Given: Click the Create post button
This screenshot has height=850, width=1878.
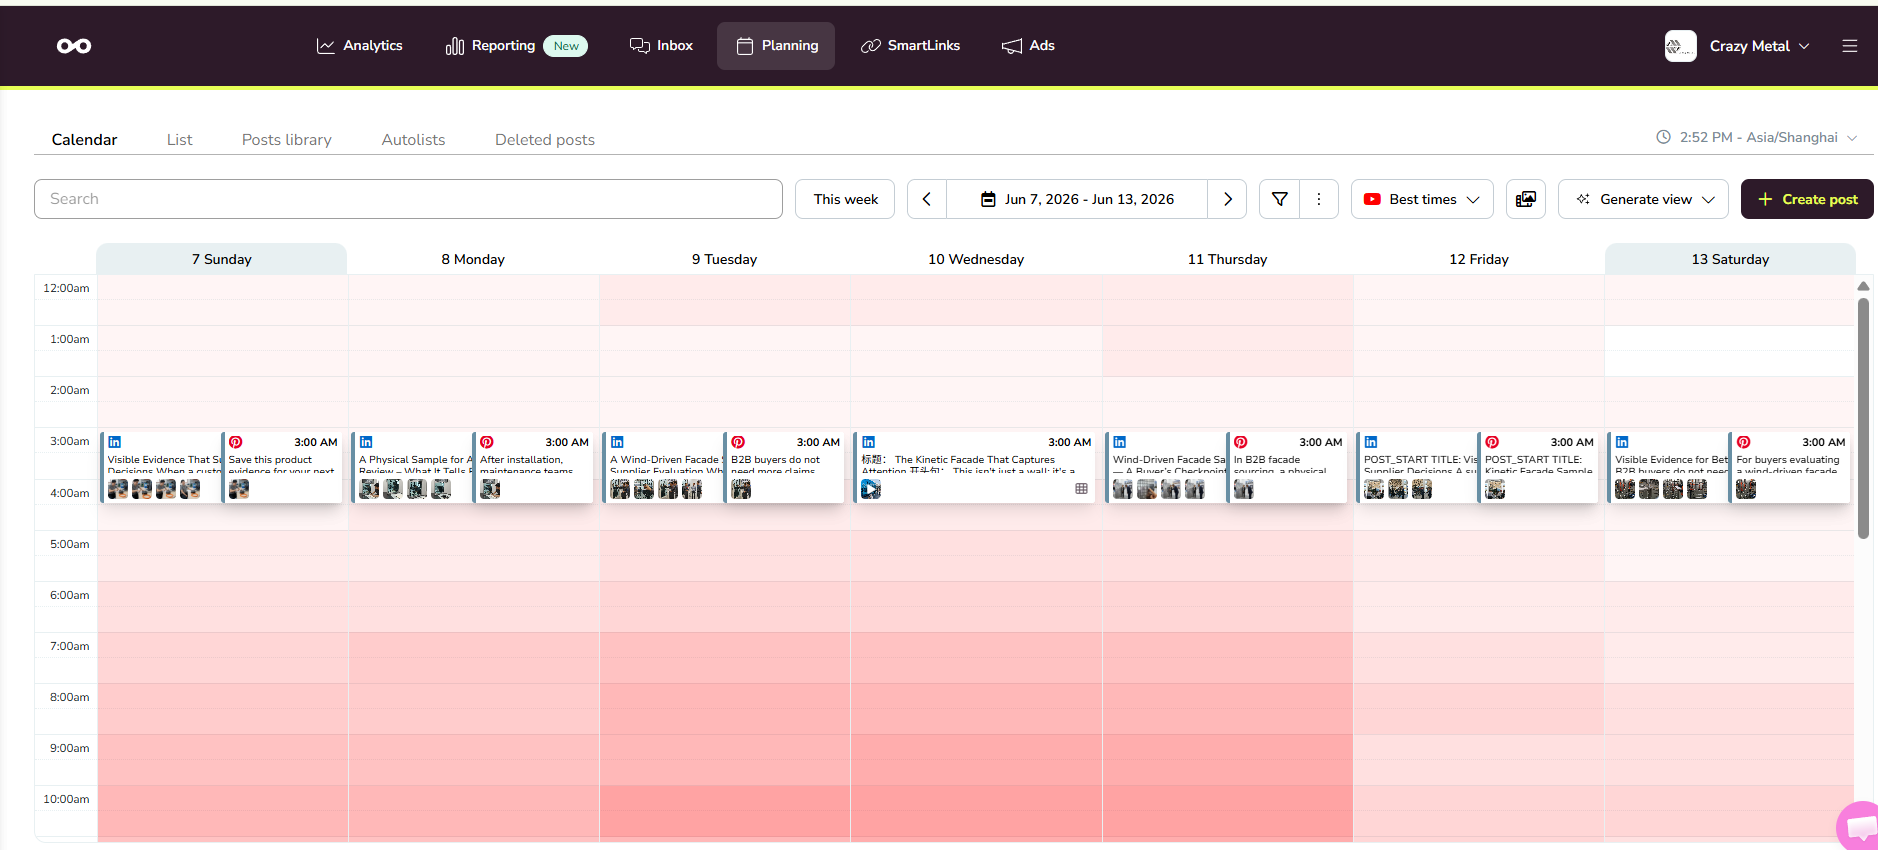Looking at the screenshot, I should pos(1807,199).
